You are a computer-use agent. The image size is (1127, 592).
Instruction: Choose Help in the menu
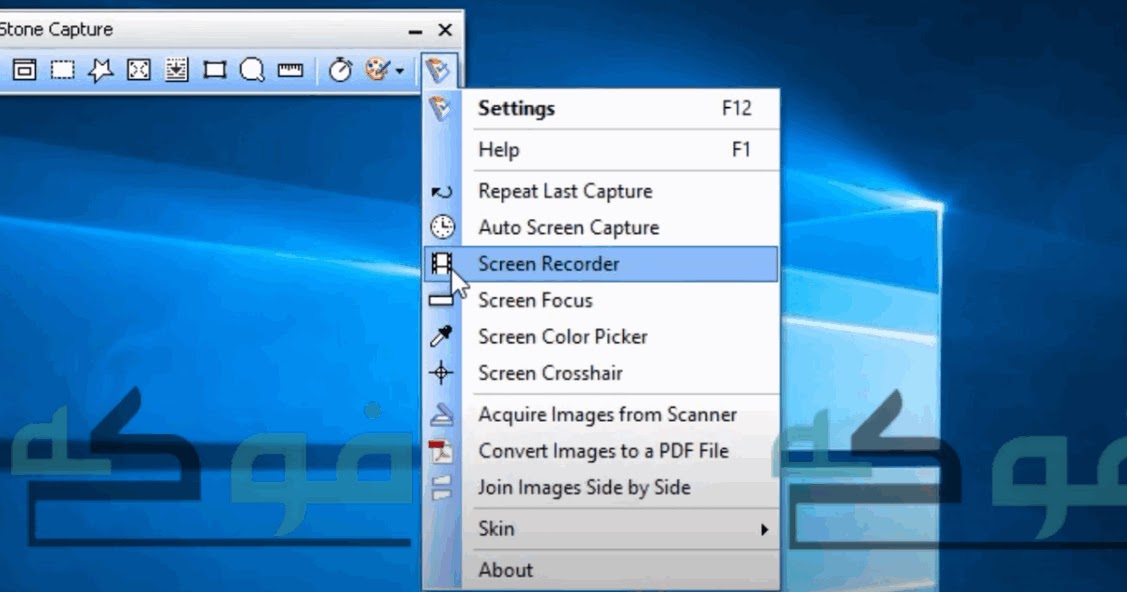601,149
